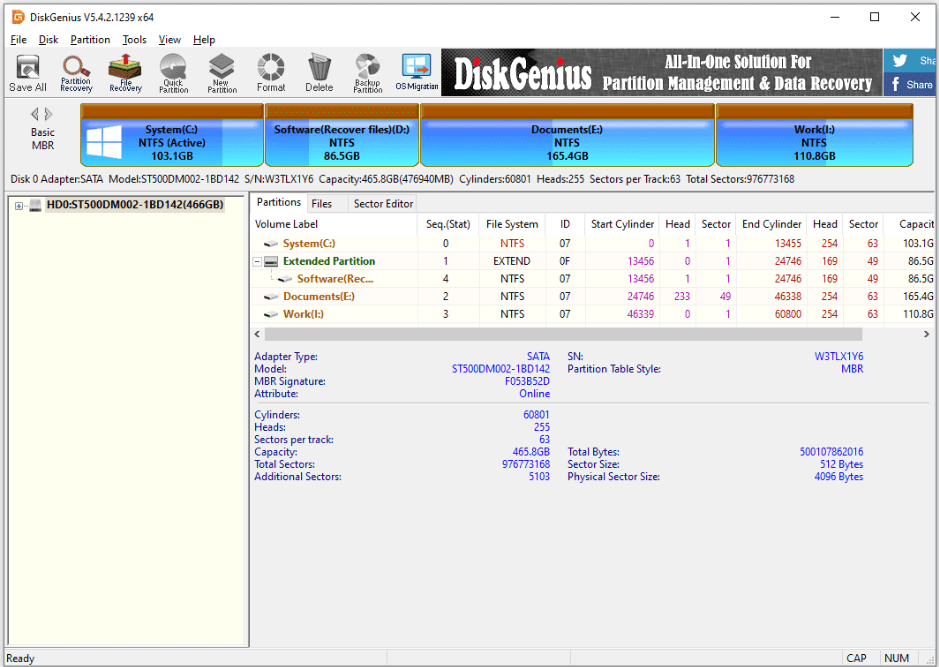Start the OS Migration tool
The height and width of the screenshot is (667, 939).
[x=416, y=73]
